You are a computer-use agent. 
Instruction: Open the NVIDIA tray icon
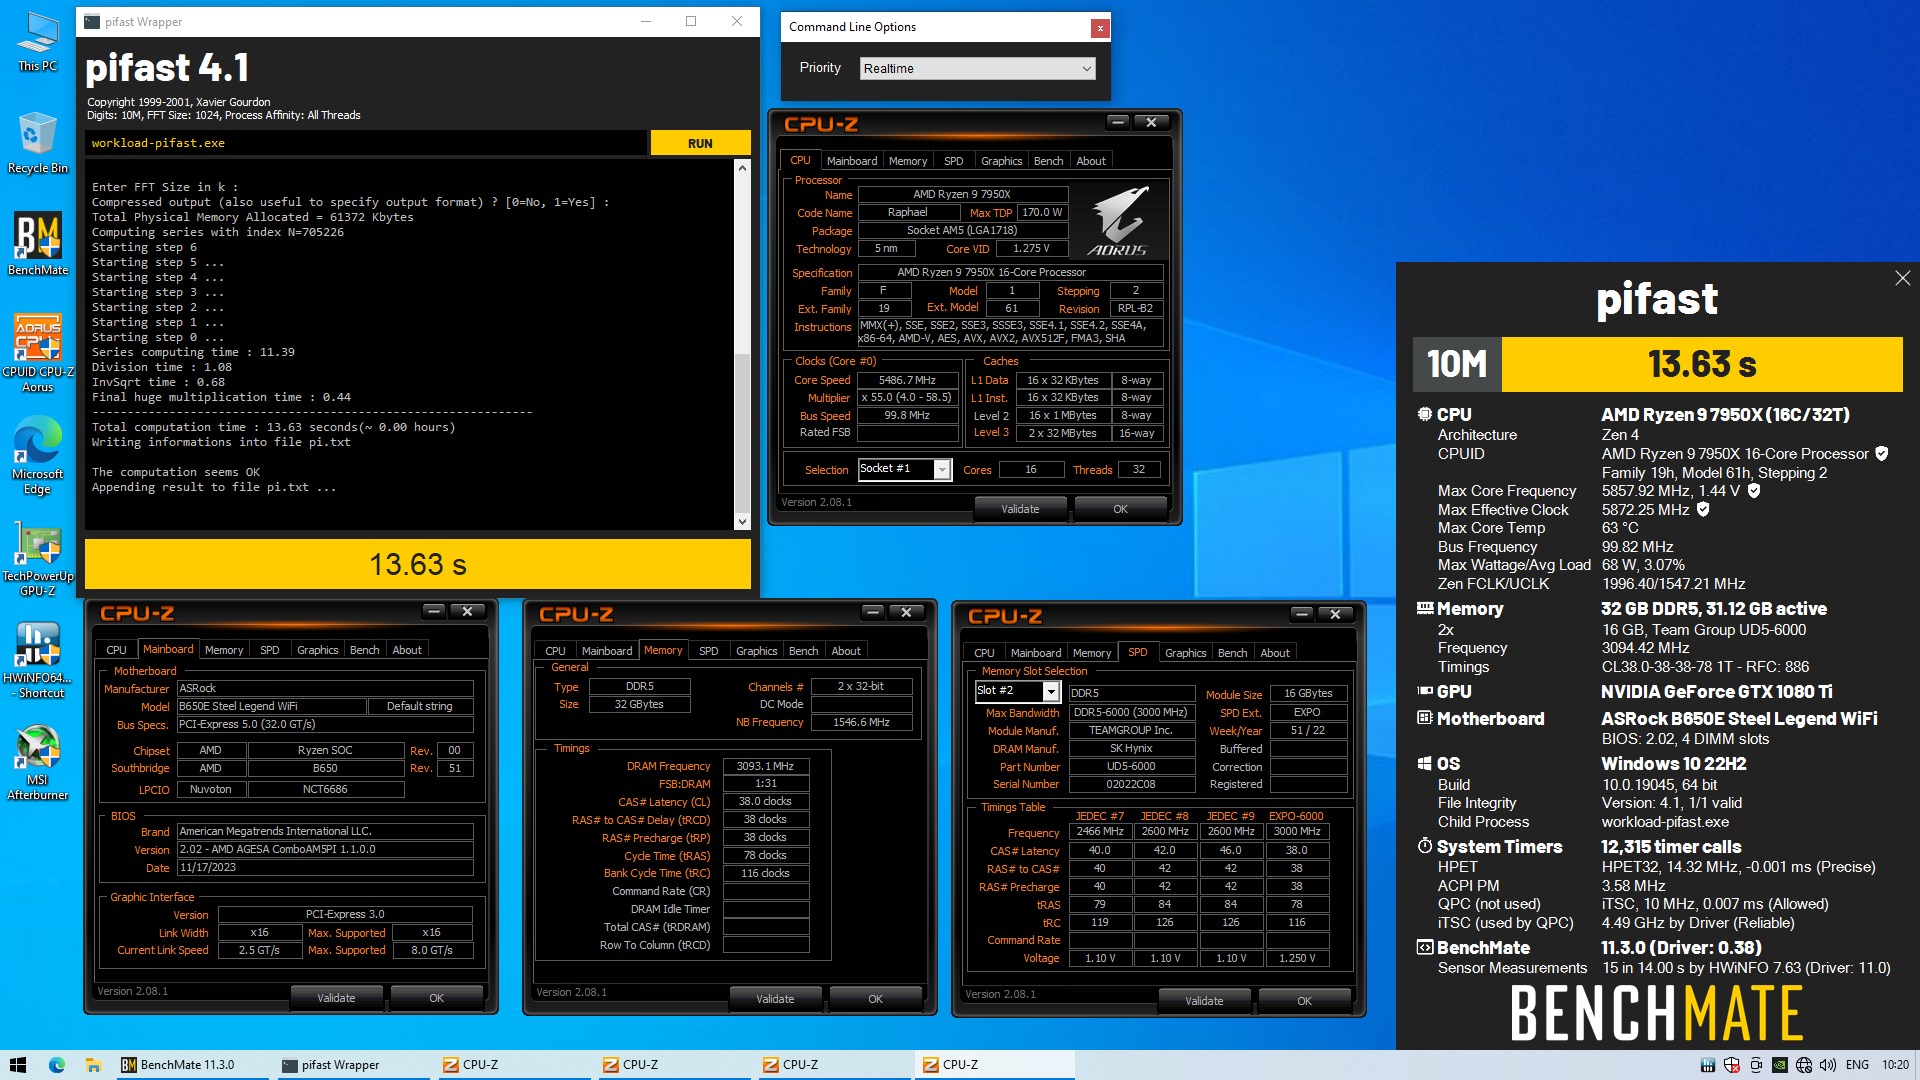coord(1780,1065)
